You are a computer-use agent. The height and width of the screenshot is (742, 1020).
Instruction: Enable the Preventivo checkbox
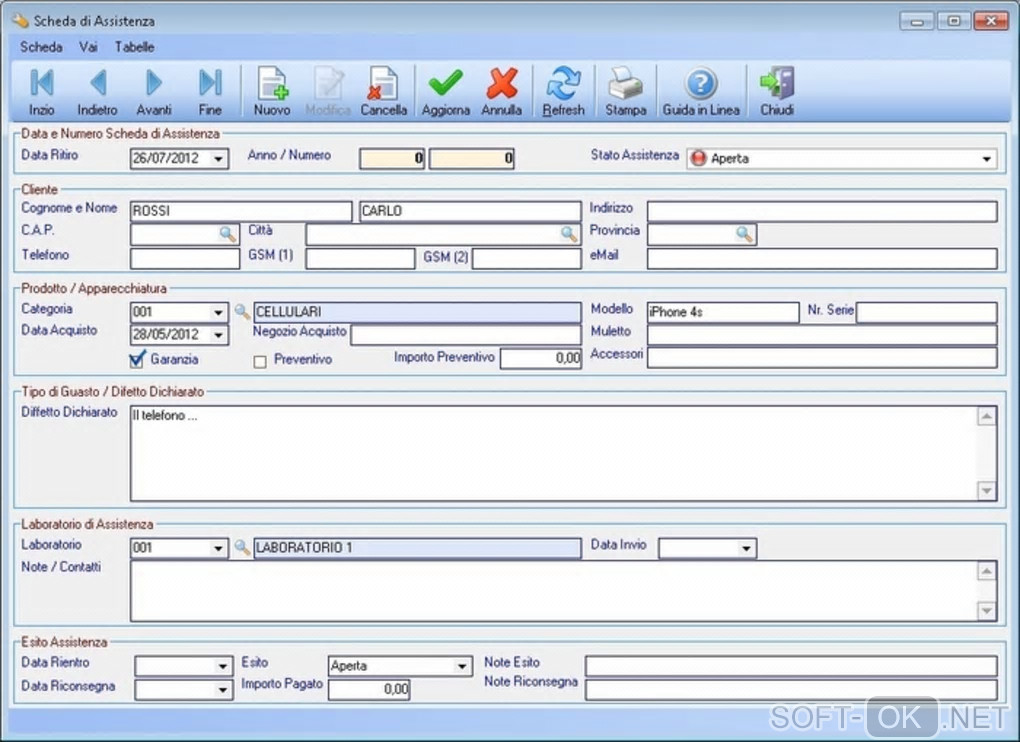tap(260, 361)
